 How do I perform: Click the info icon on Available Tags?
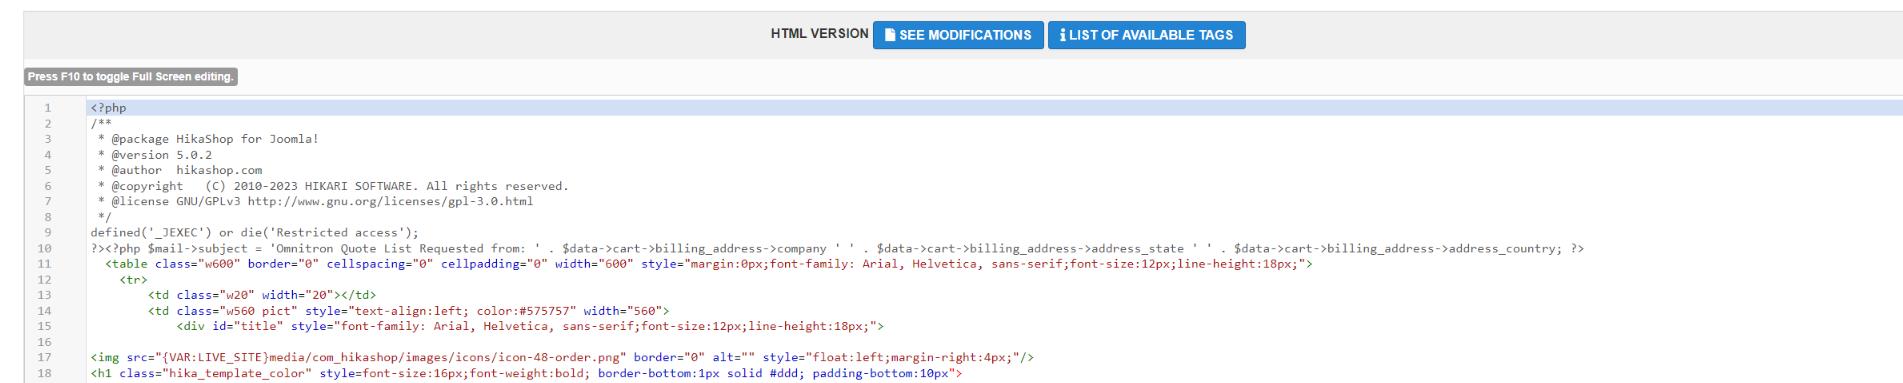1062,35
